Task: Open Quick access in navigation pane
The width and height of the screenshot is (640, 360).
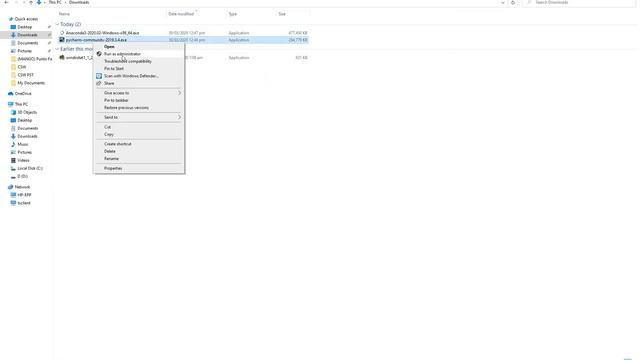Action: tap(26, 19)
